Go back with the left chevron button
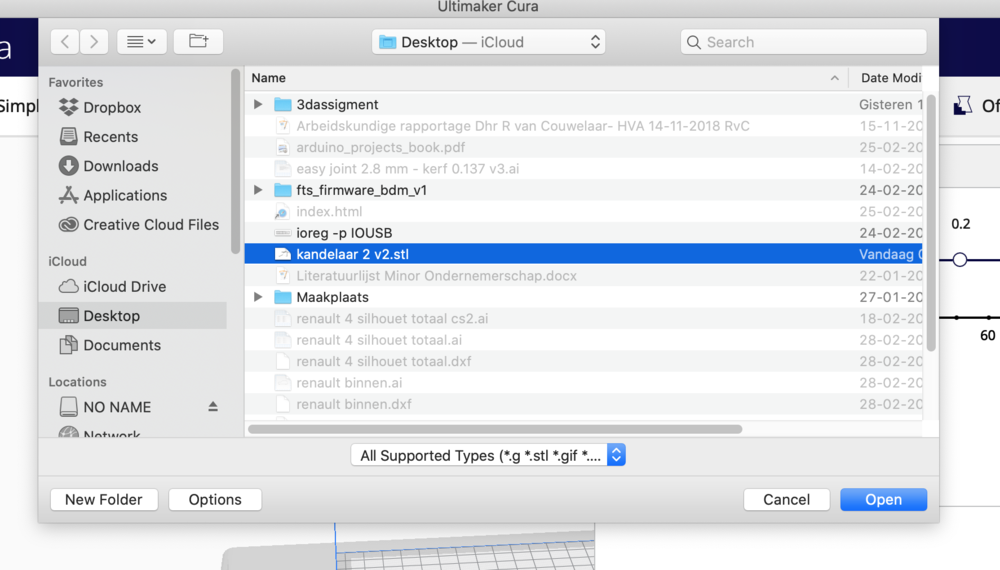The image size is (1000, 570). point(65,42)
